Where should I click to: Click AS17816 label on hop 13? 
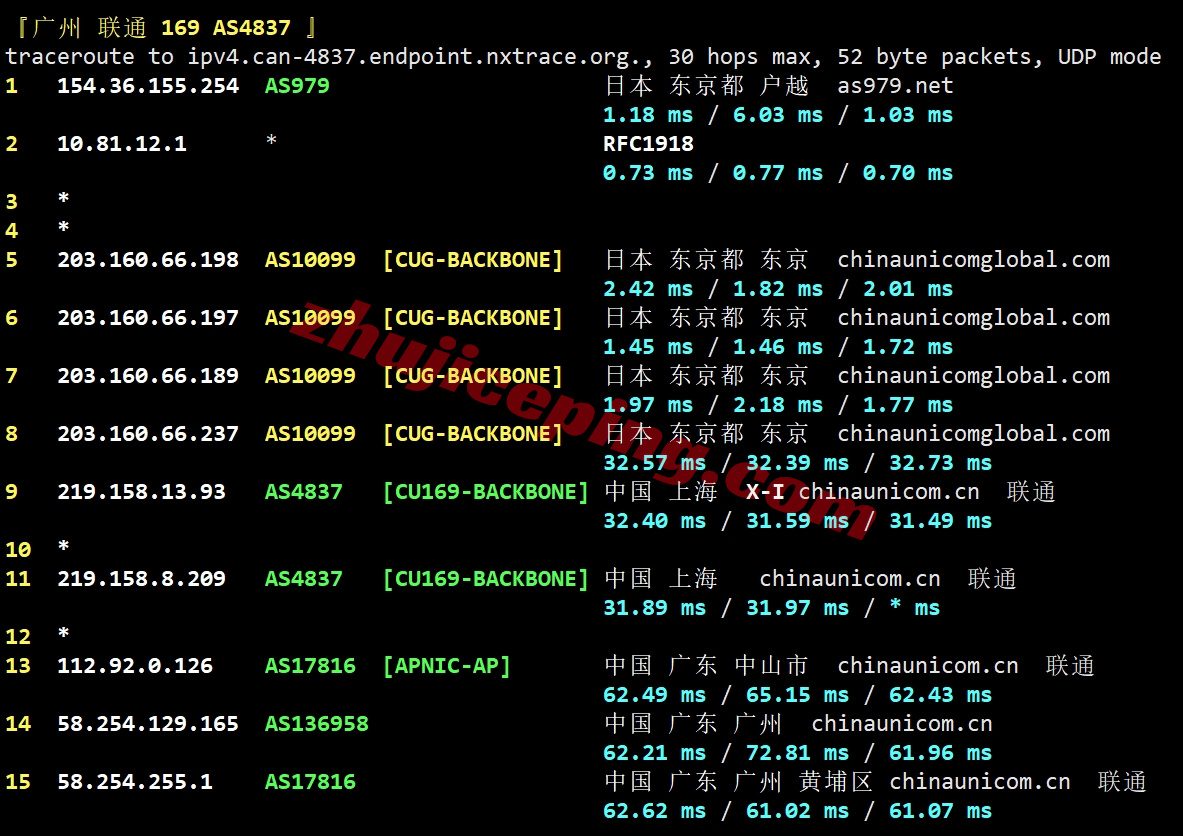tap(310, 666)
